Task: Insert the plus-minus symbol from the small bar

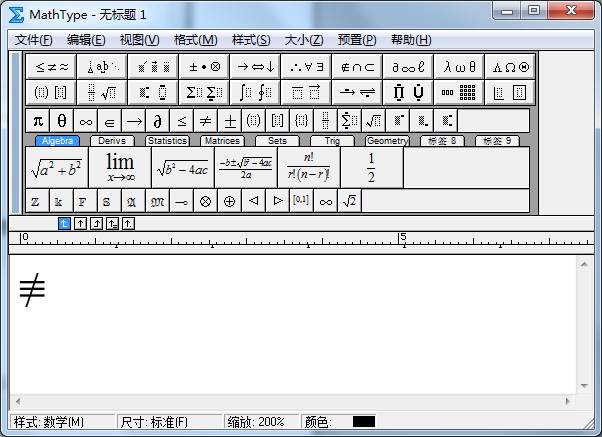Action: (x=229, y=121)
